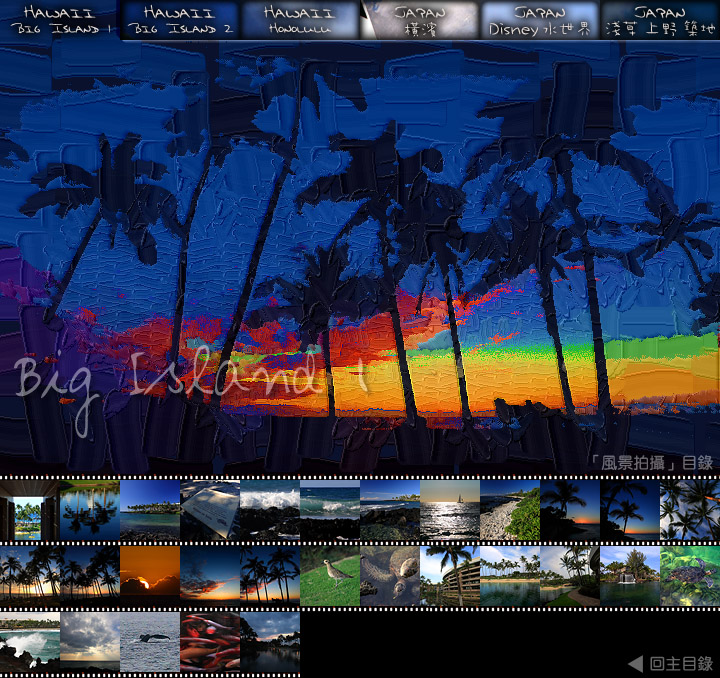The height and width of the screenshot is (678, 720).
Task: Select the Hawaii Honolulu tab
Action: (x=300, y=20)
